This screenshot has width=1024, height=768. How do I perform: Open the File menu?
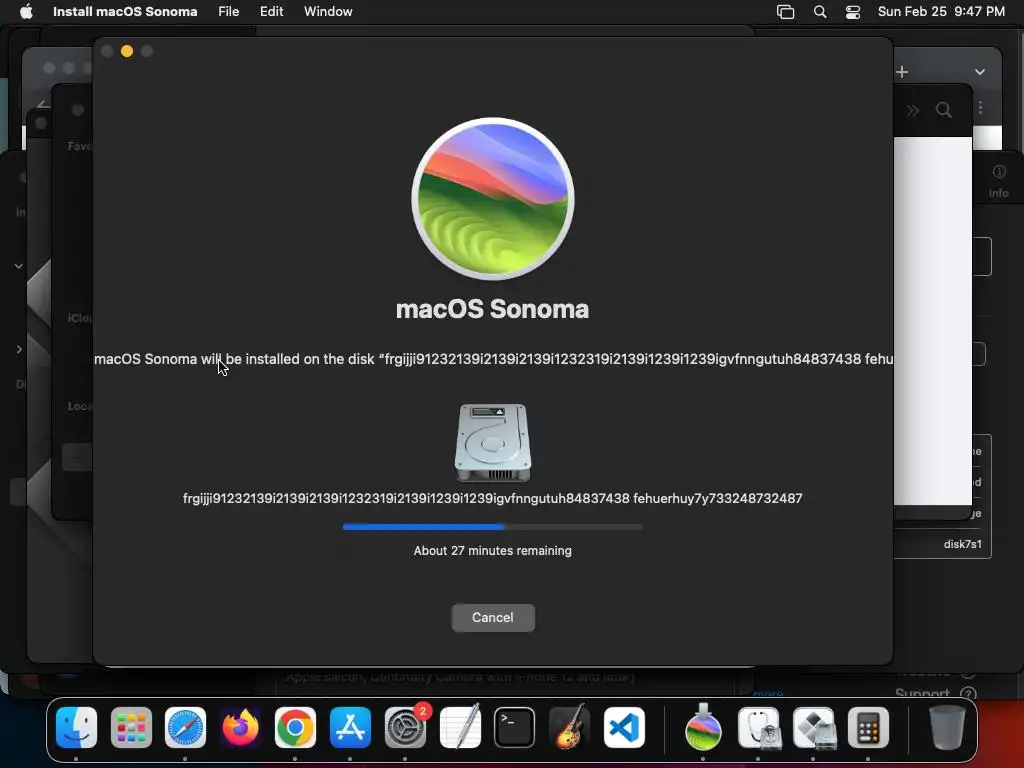[229, 12]
